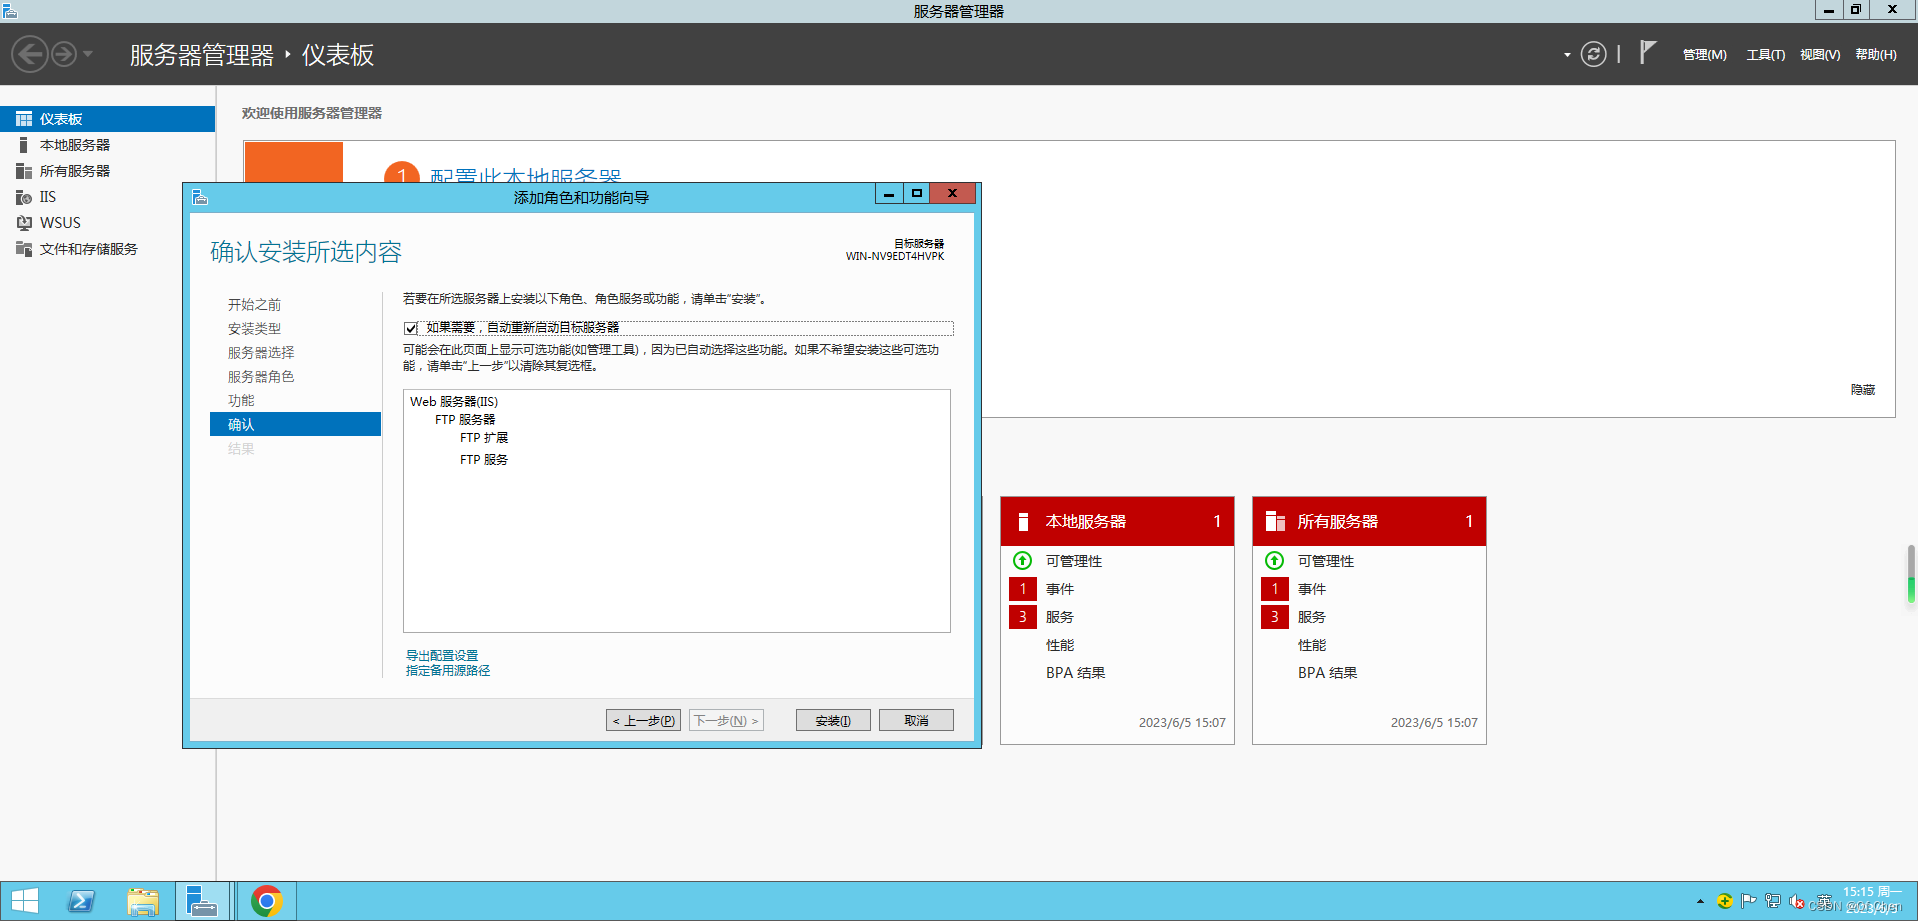Image resolution: width=1918 pixels, height=921 pixels.
Task: Click FTP 扩展 in the install list
Action: (x=484, y=437)
